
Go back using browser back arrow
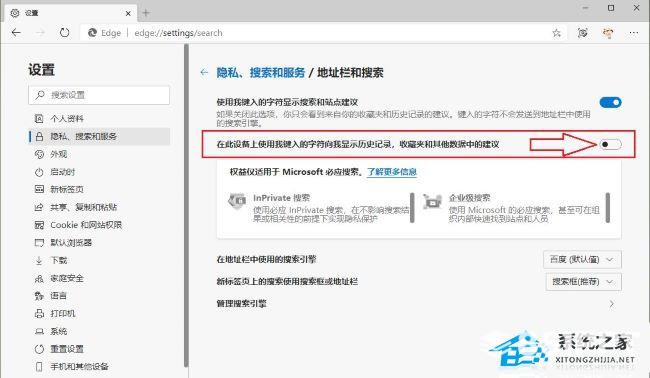[16, 32]
